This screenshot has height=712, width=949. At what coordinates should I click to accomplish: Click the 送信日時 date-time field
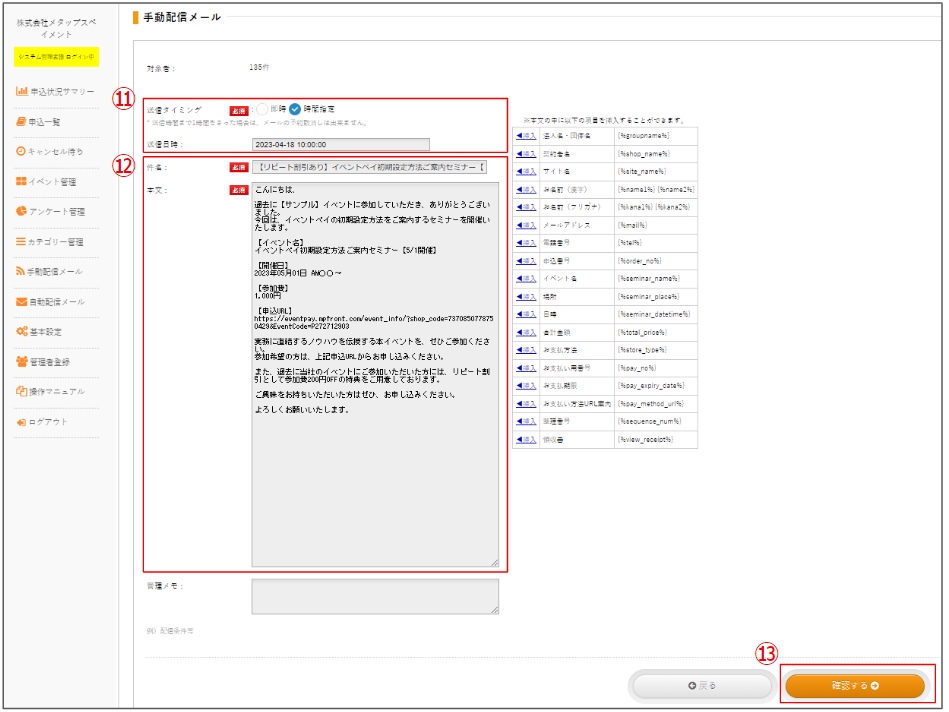[x=340, y=144]
